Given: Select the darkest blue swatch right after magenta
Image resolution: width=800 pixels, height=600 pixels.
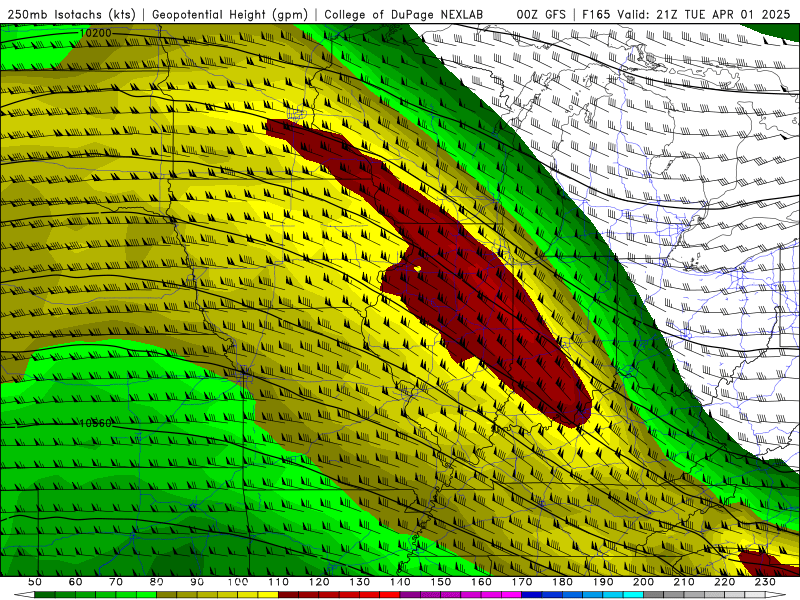Looking at the screenshot, I should [532, 595].
